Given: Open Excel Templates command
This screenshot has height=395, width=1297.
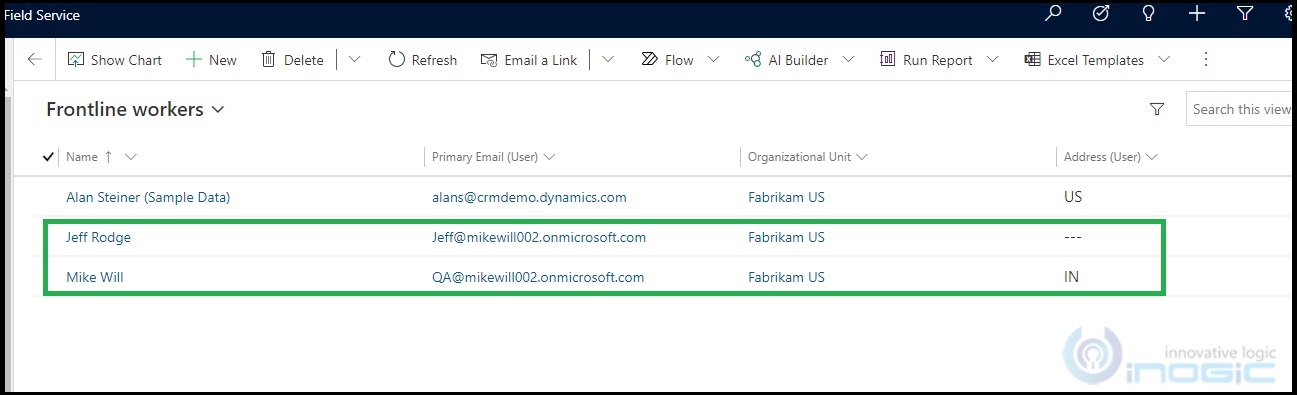Looking at the screenshot, I should click(x=1084, y=60).
